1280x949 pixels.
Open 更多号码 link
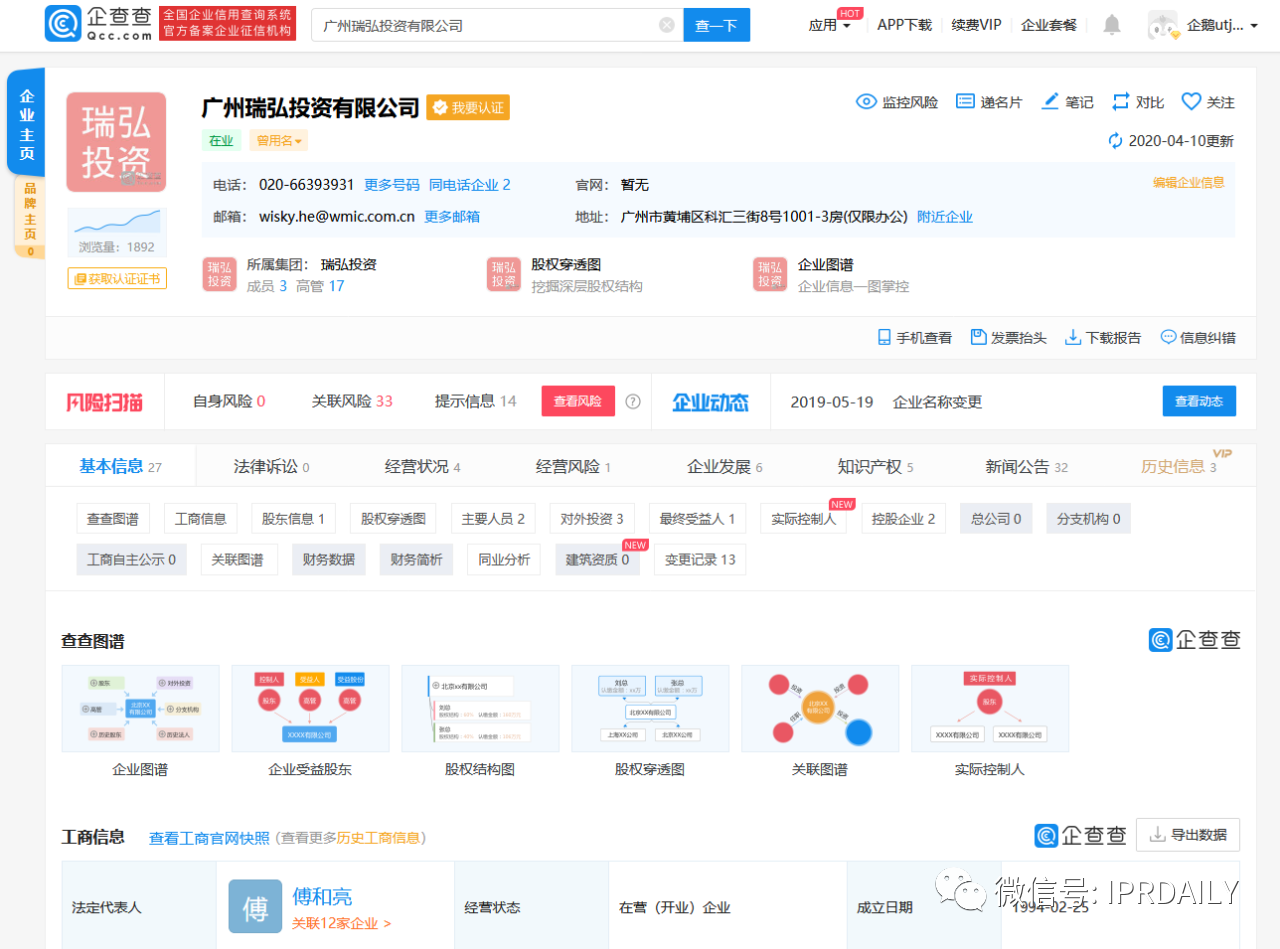[x=392, y=185]
